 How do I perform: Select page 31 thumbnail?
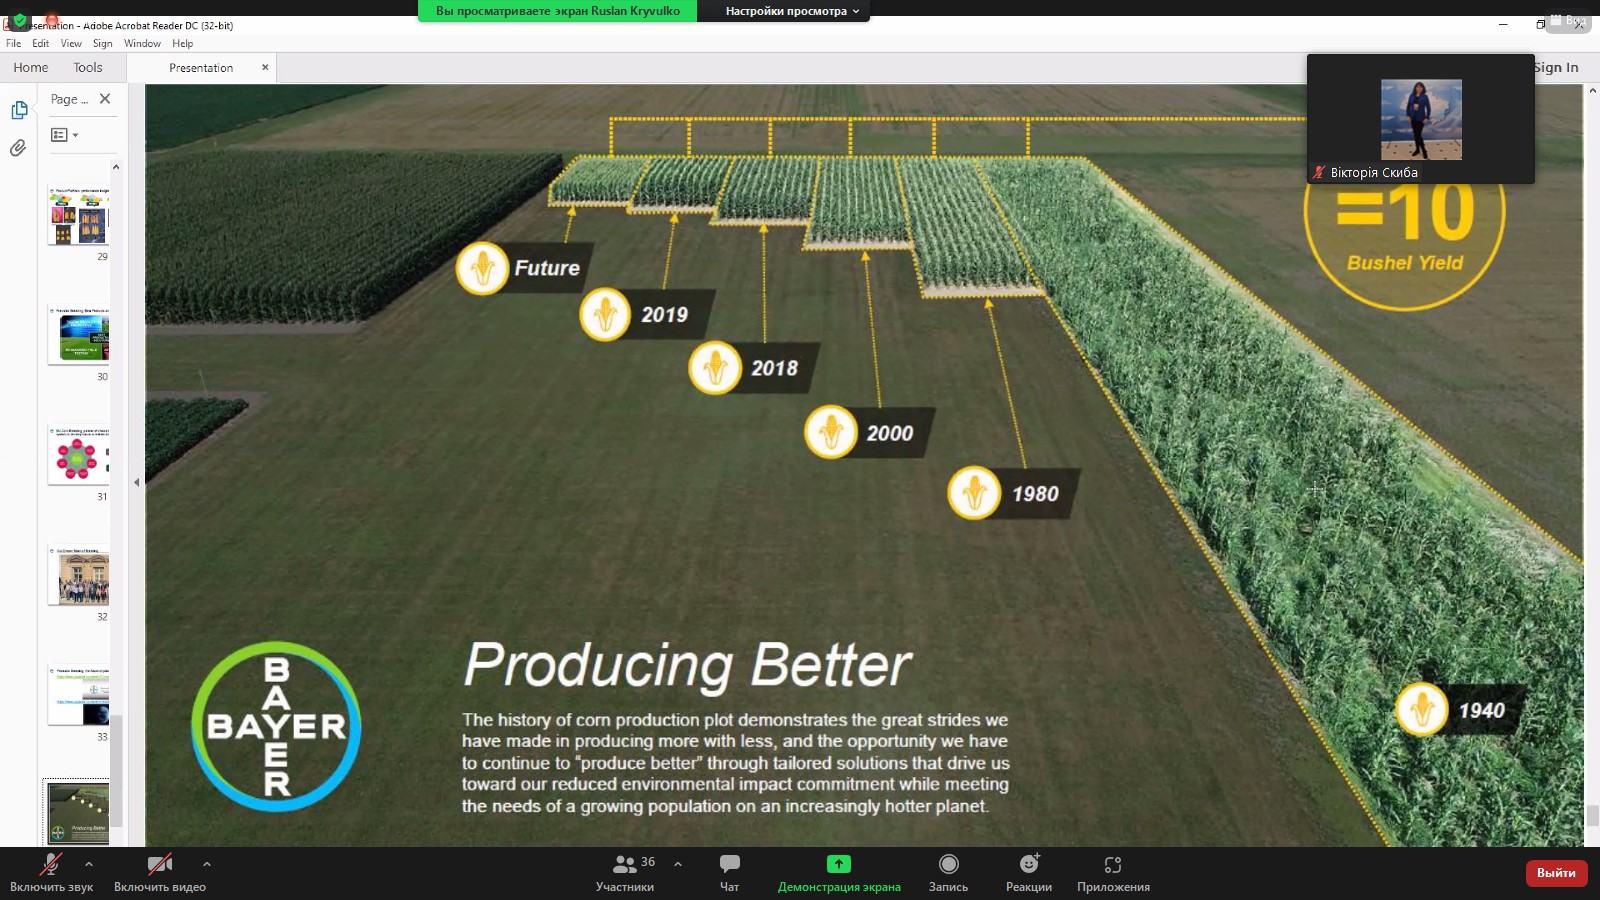pyautogui.click(x=78, y=455)
